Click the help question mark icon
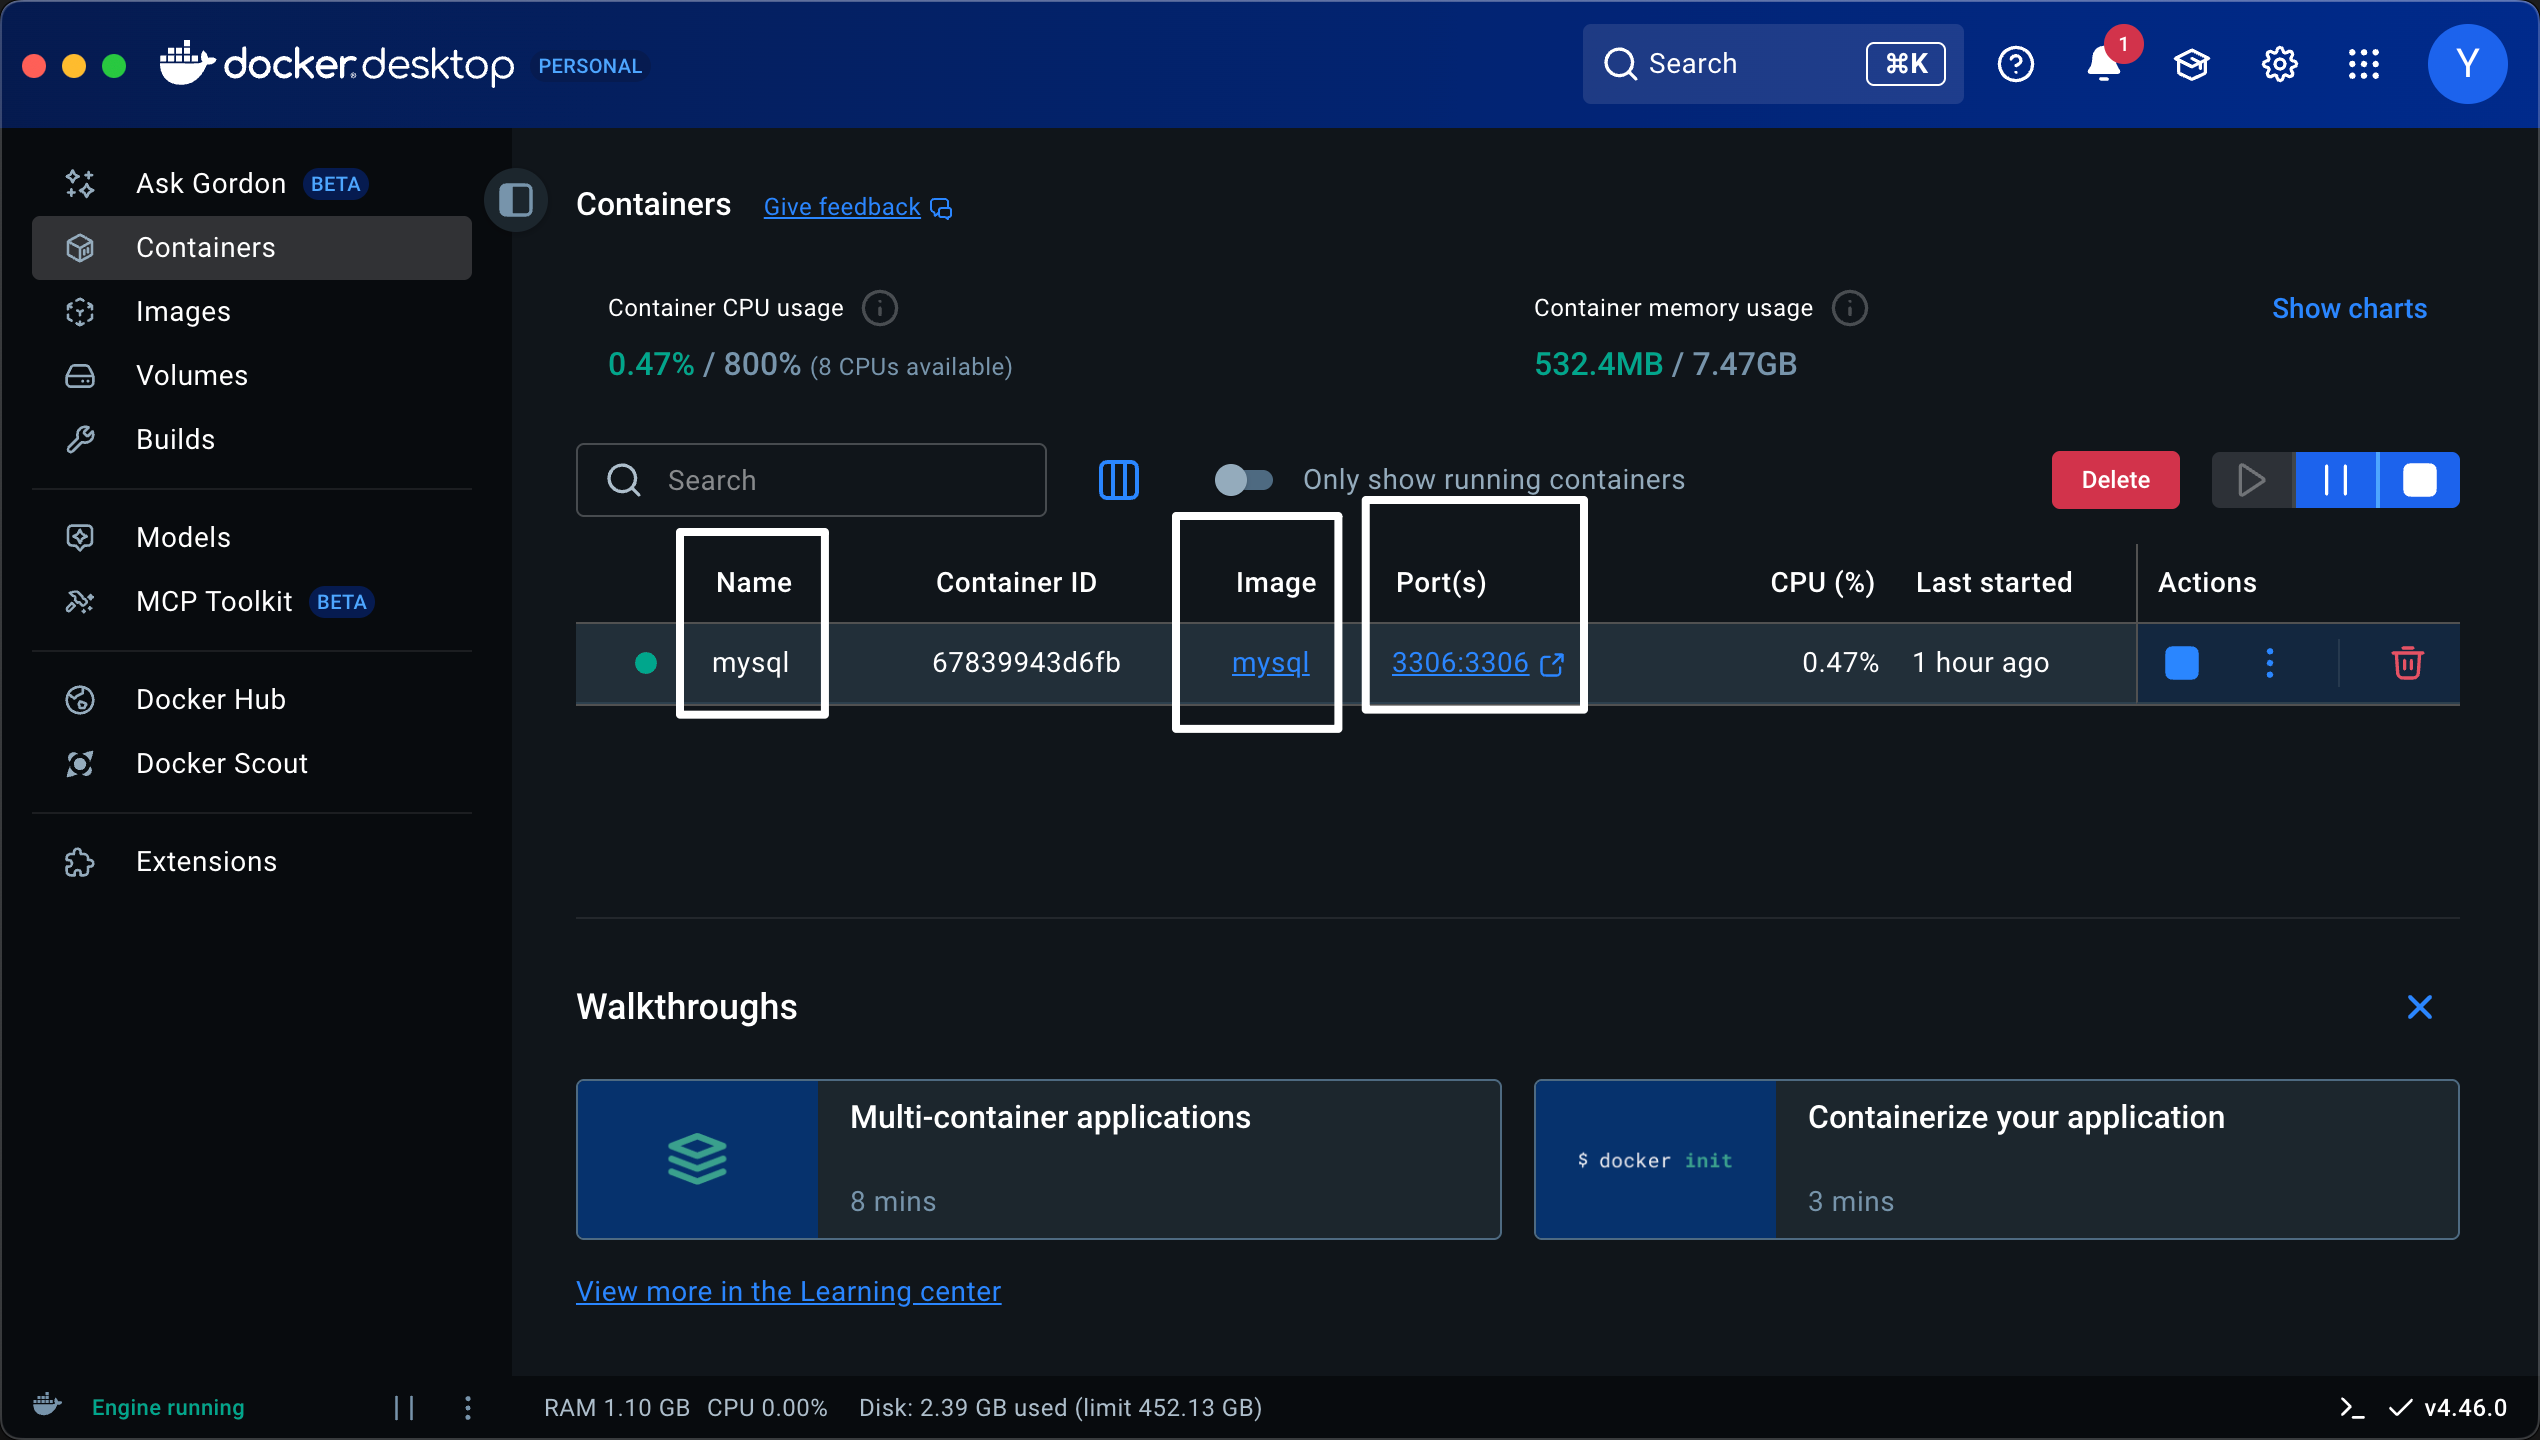The height and width of the screenshot is (1440, 2540). pyautogui.click(x=2015, y=65)
